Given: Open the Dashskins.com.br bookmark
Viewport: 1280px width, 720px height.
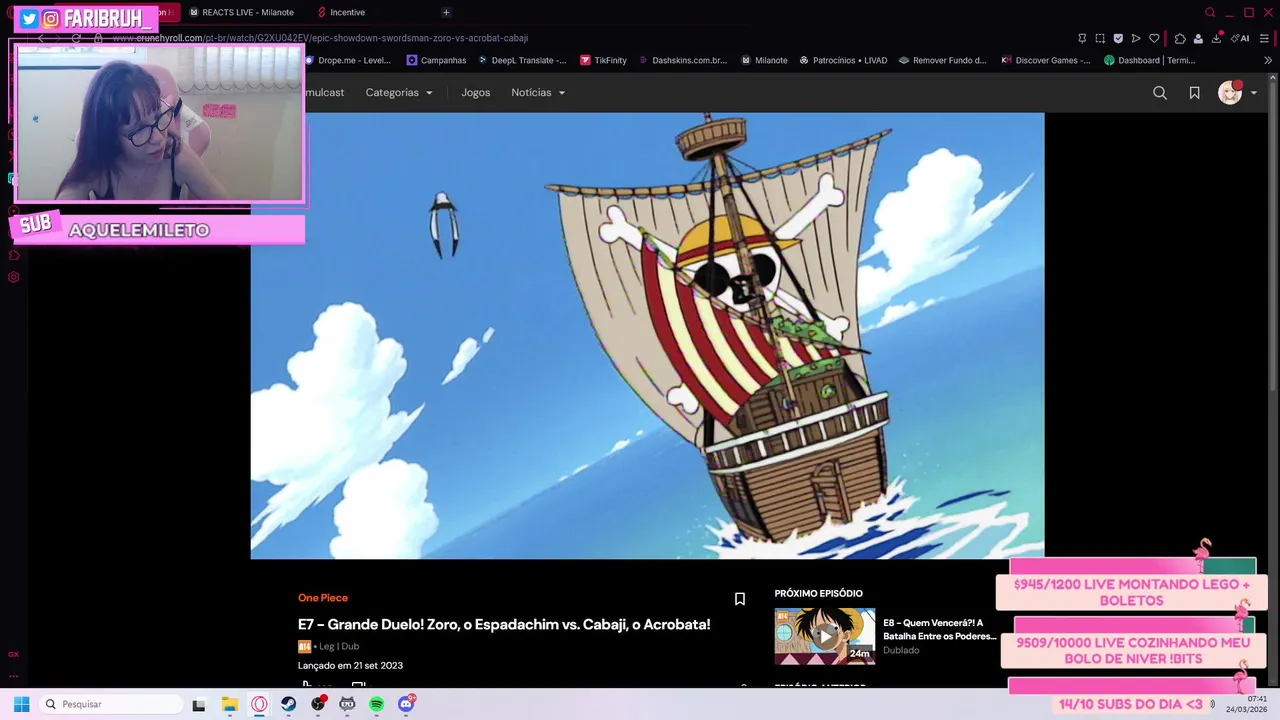Looking at the screenshot, I should (682, 60).
